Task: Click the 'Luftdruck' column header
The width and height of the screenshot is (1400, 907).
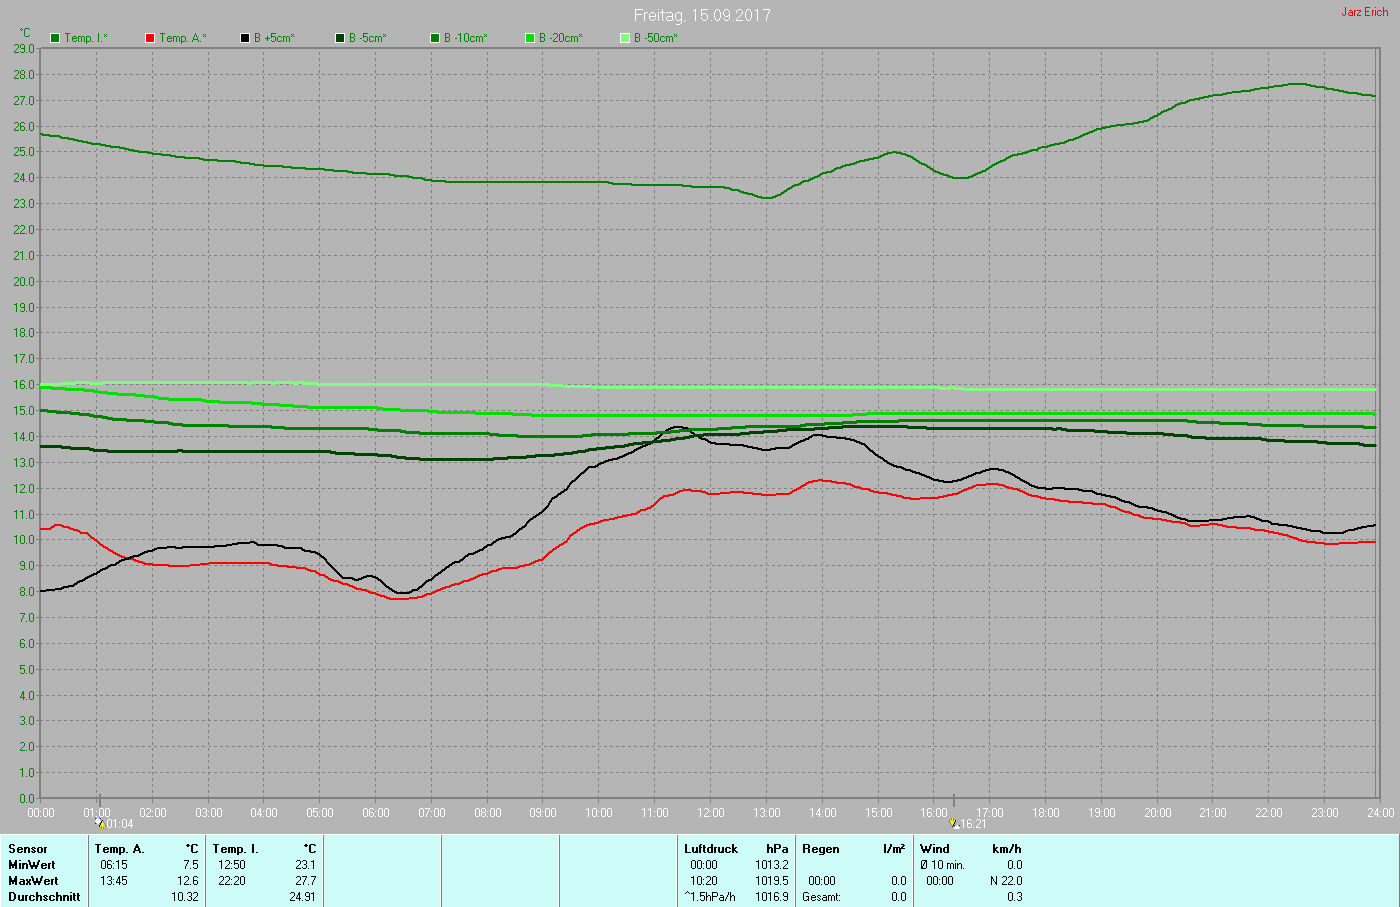Action: (x=711, y=849)
